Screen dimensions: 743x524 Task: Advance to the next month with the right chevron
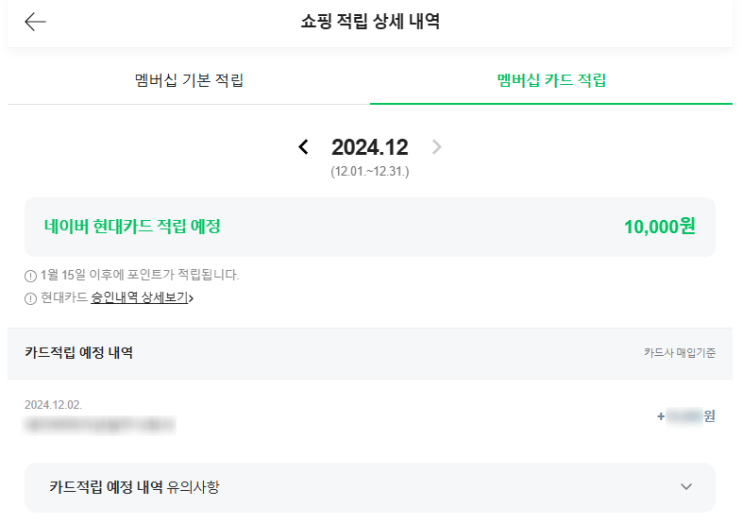[436, 148]
